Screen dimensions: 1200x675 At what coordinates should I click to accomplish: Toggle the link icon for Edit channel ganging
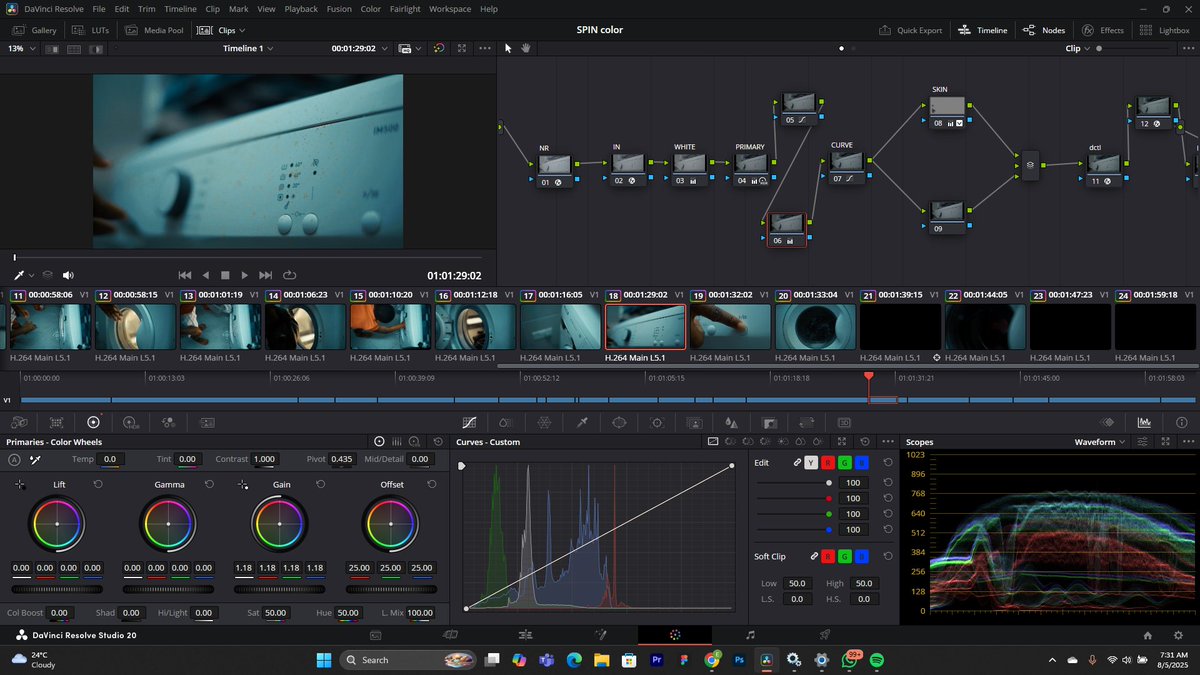click(x=797, y=463)
